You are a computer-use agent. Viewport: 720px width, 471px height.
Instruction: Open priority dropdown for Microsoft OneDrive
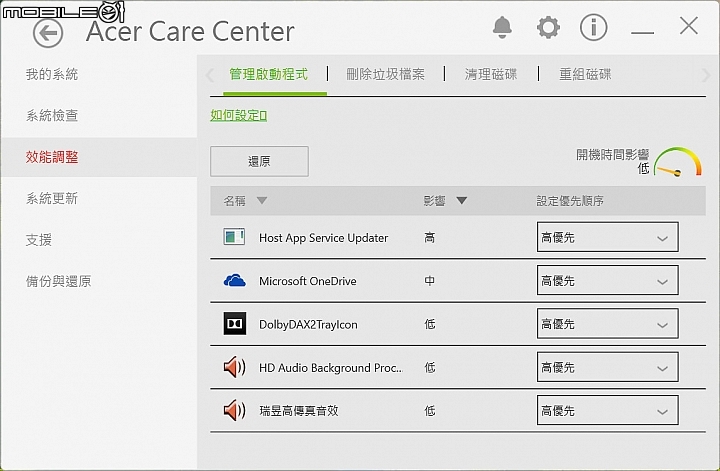(607, 280)
